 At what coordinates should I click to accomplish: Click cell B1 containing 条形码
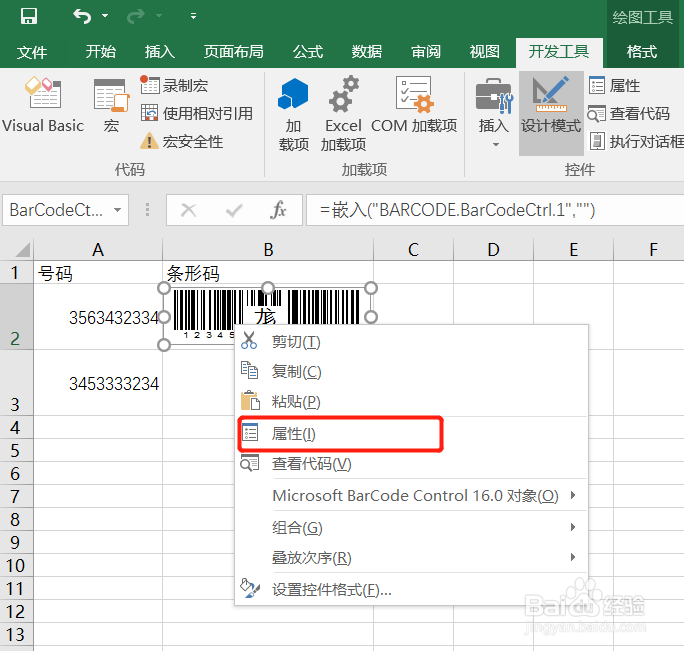coord(268,273)
